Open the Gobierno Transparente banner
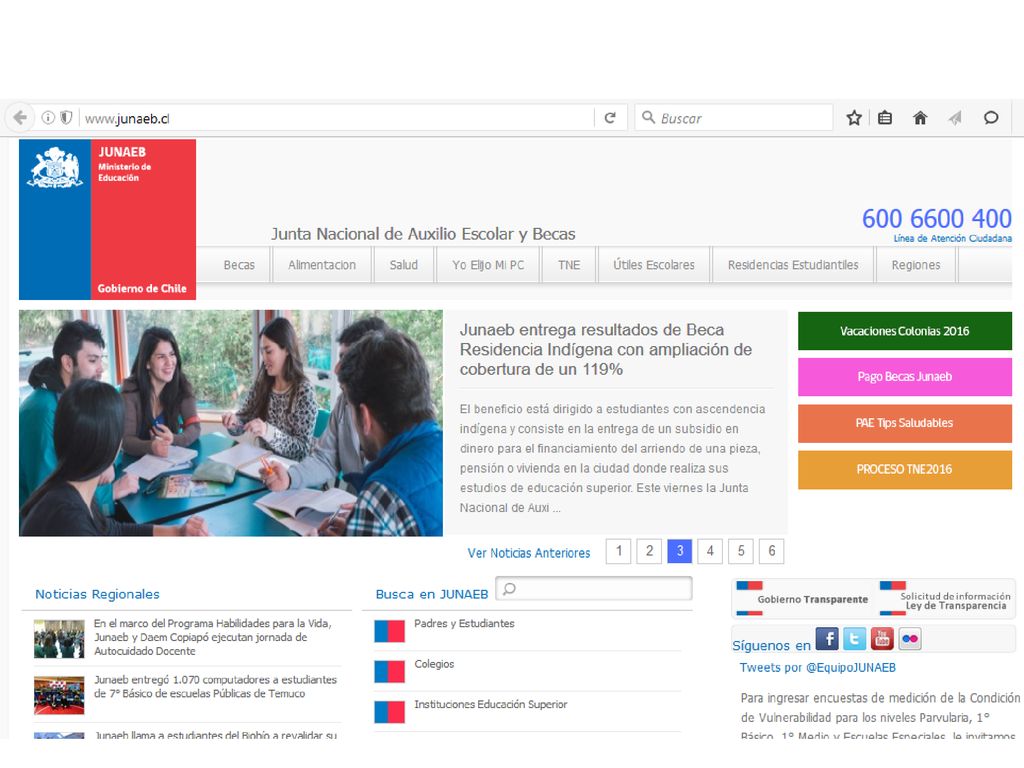This screenshot has height=768, width=1024. pyautogui.click(x=803, y=598)
